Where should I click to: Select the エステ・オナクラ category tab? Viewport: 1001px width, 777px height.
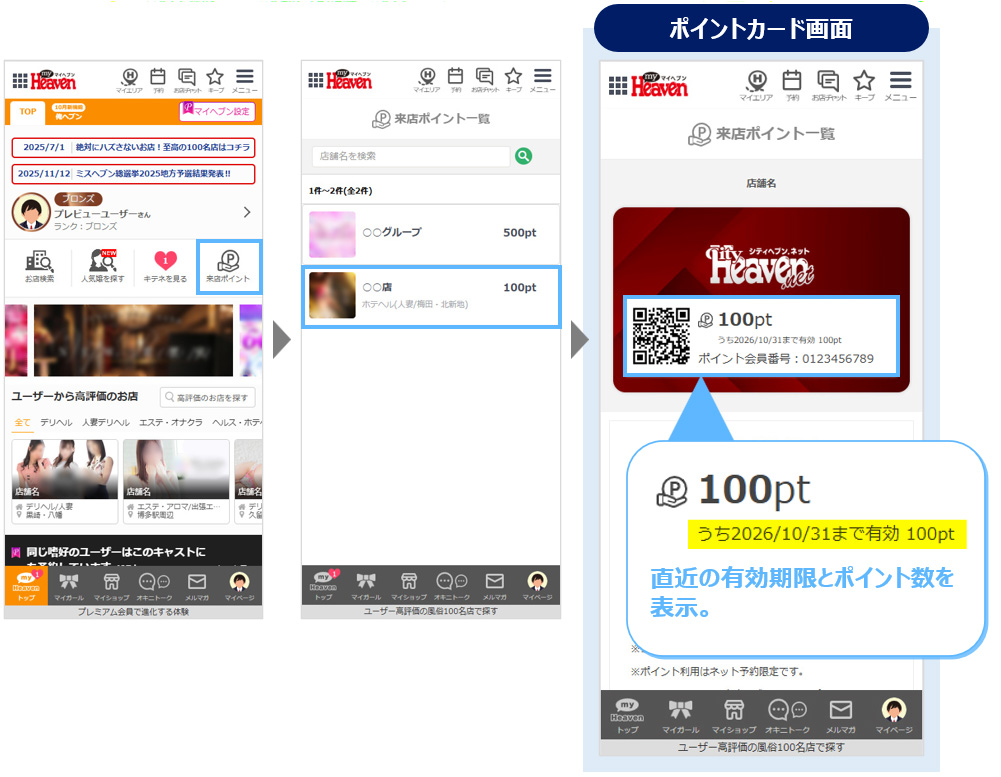pos(171,422)
